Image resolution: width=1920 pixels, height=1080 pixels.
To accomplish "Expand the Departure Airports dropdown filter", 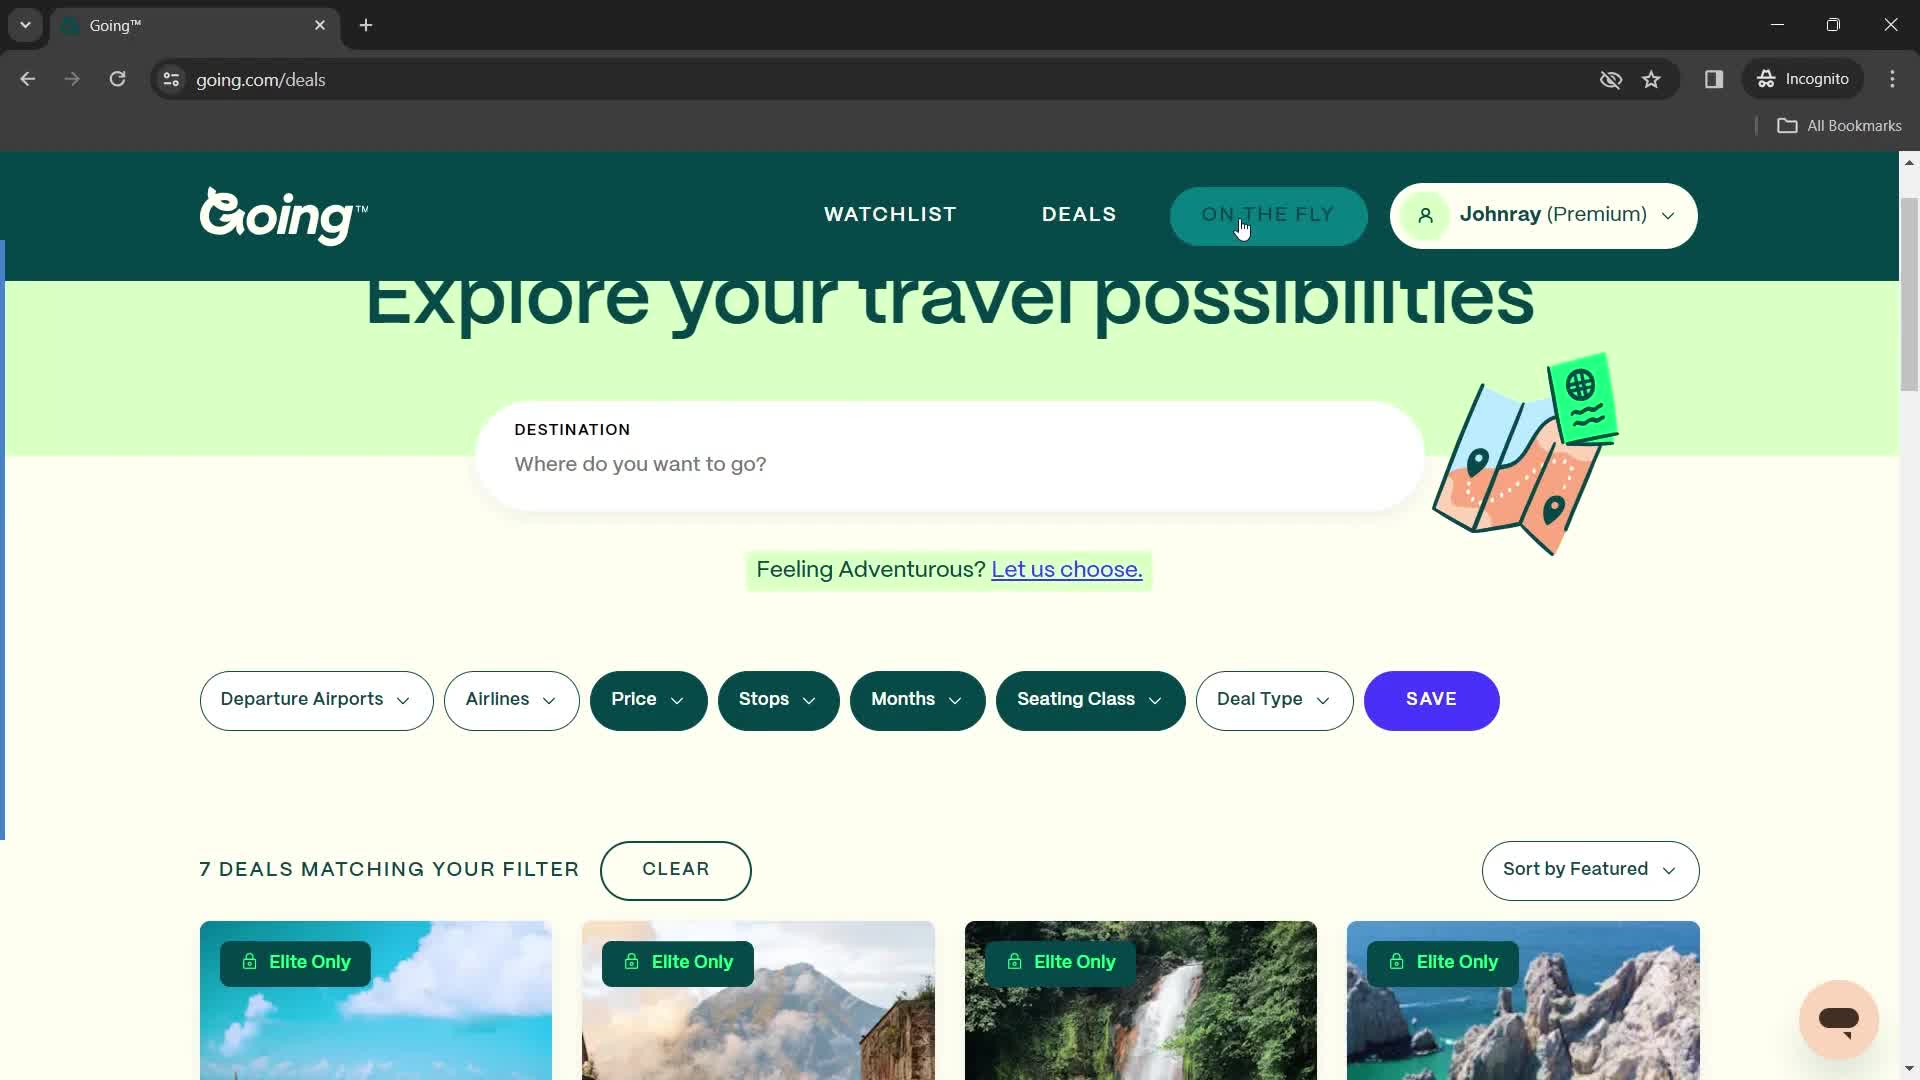I will point(315,700).
